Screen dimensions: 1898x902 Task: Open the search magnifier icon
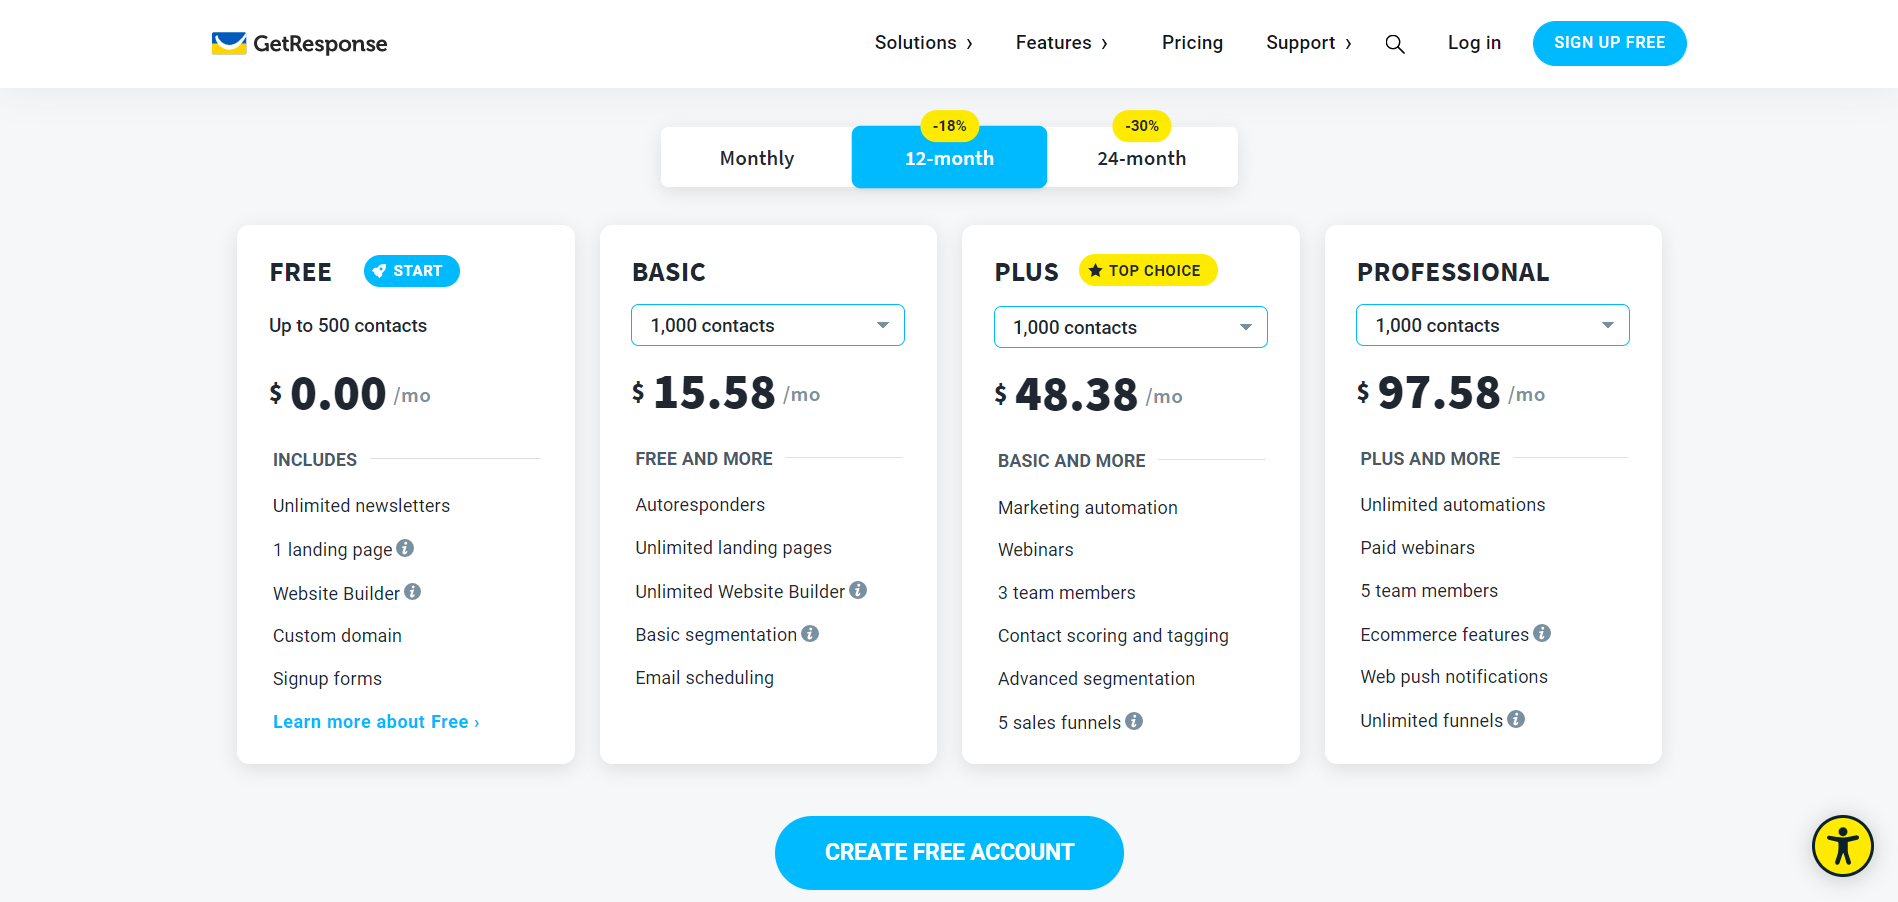[1395, 44]
